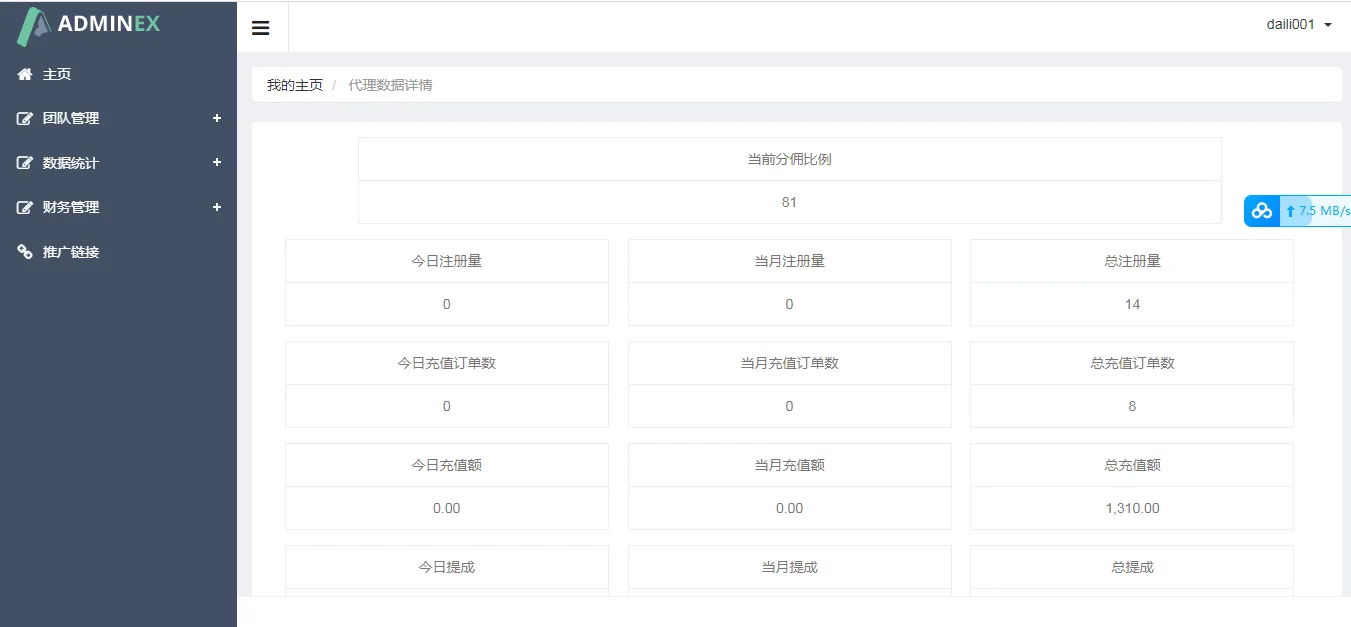
Task: Expand 财务管理 with its plus sign
Action: point(217,207)
